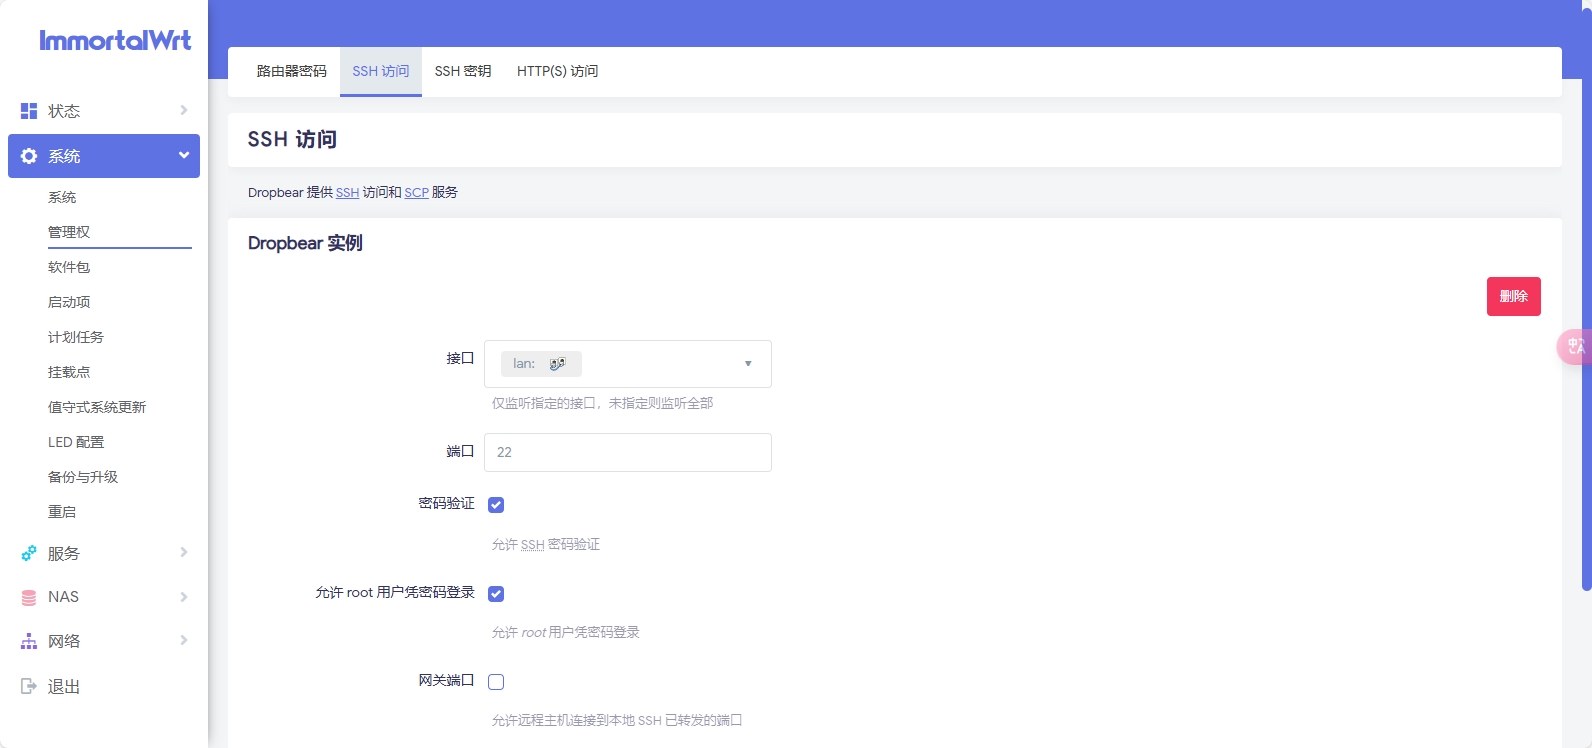1592x748 pixels.
Task: Follow the SSH link in description
Action: tap(347, 193)
